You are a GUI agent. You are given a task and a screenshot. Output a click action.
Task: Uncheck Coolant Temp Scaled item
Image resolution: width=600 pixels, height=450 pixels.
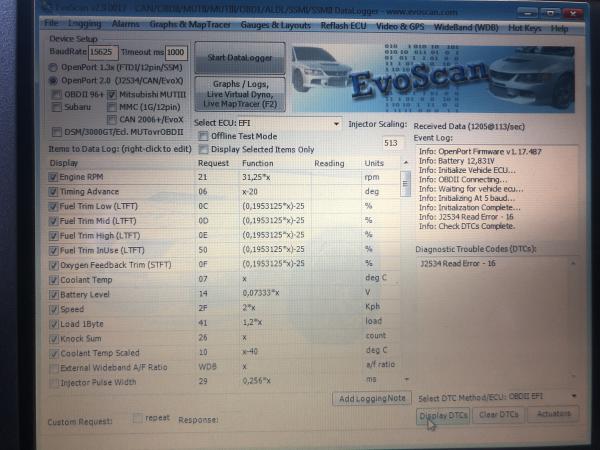point(54,354)
